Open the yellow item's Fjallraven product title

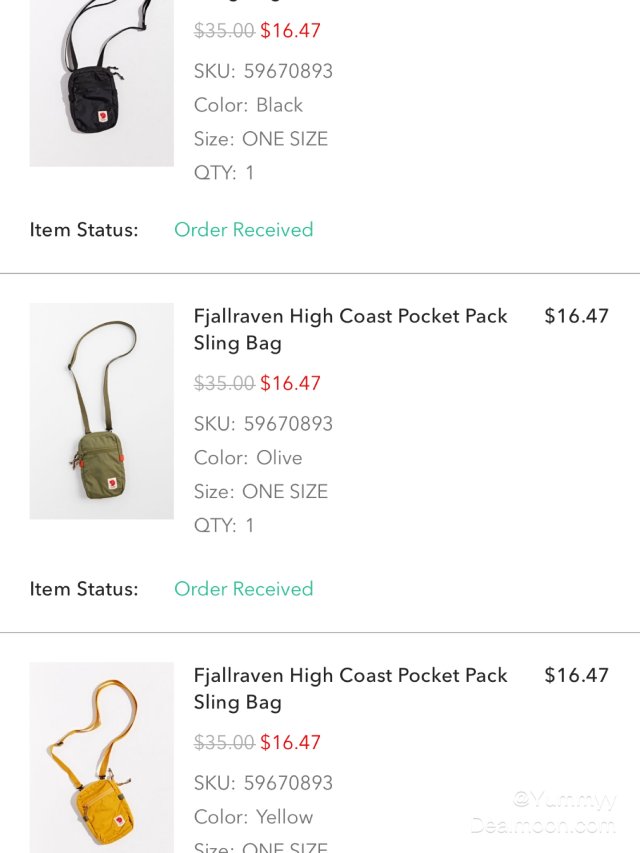[350, 688]
